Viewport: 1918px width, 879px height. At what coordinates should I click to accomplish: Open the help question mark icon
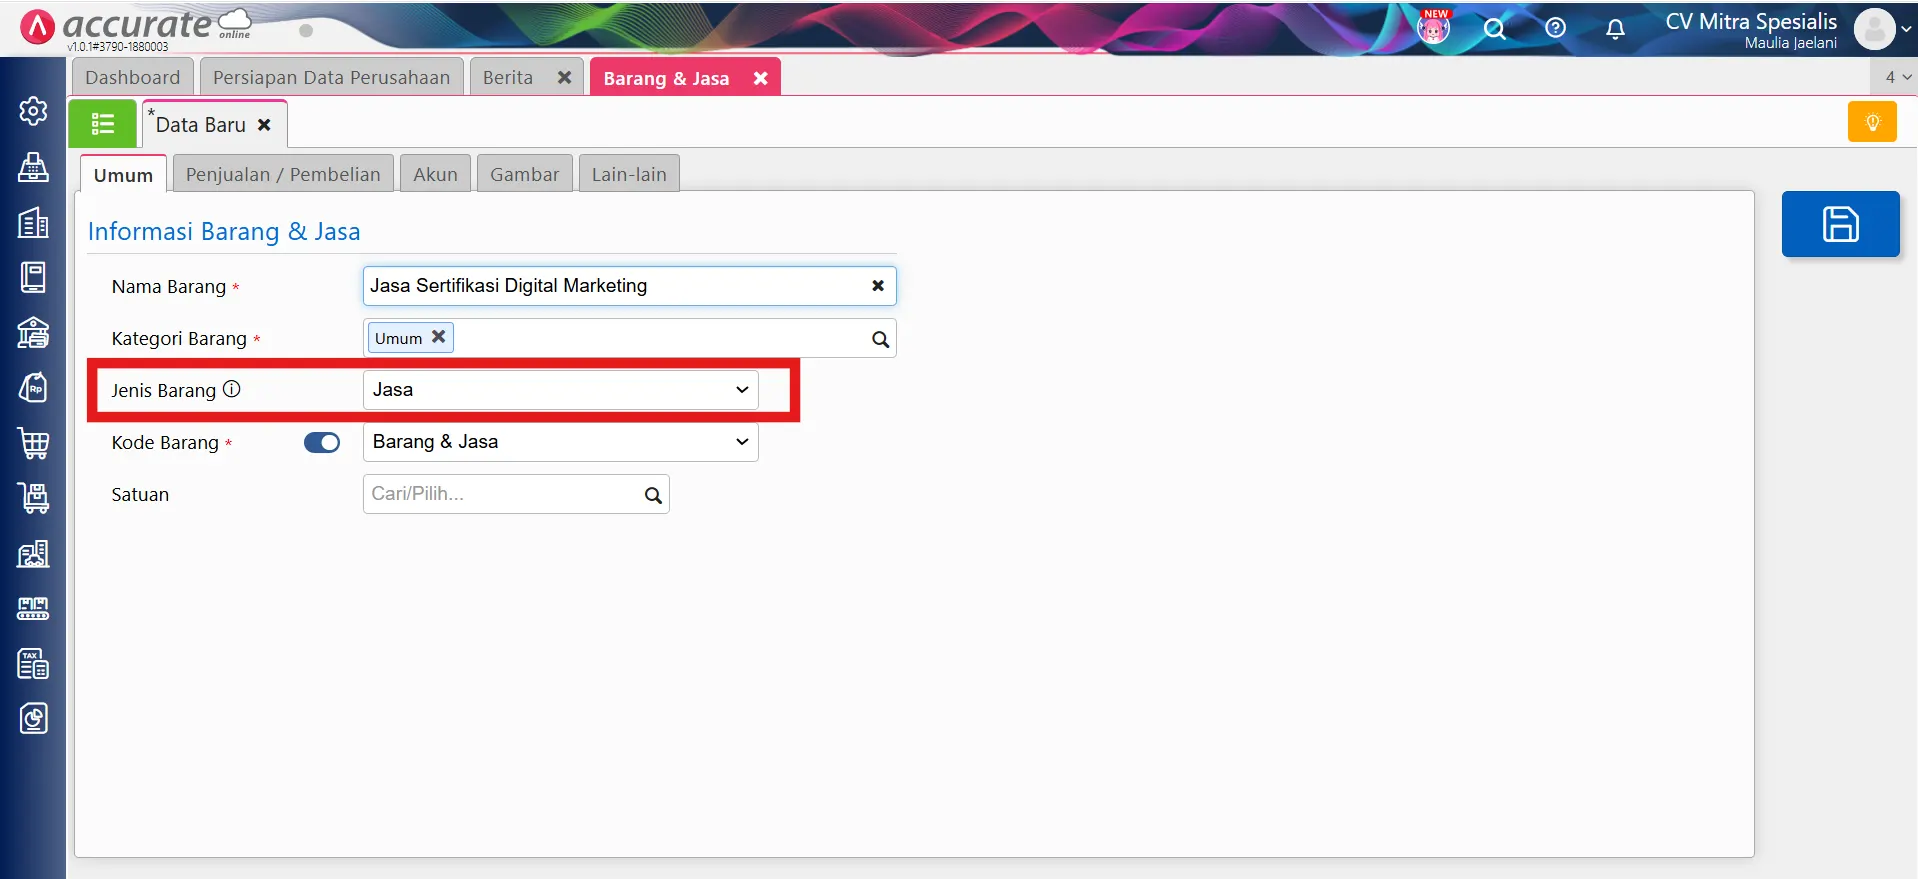click(x=1555, y=28)
